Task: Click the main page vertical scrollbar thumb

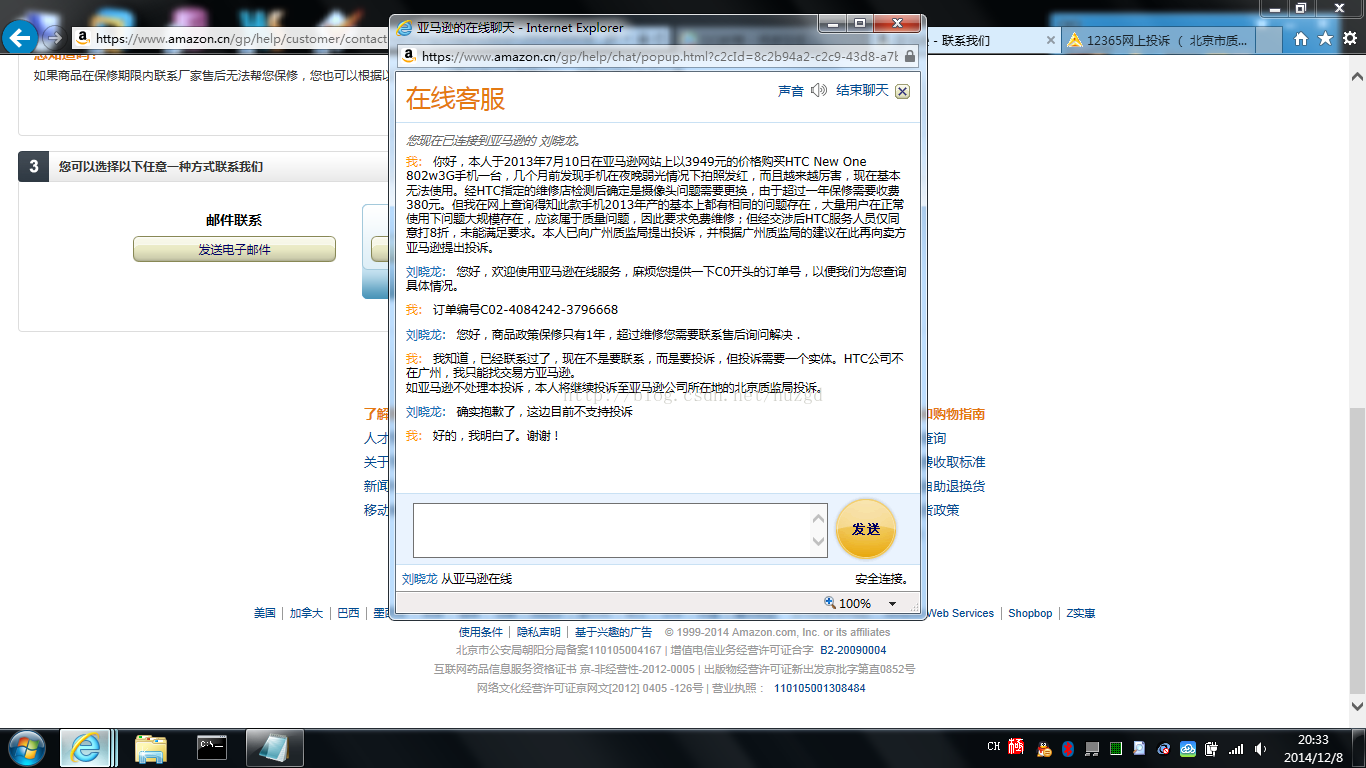Action: pyautogui.click(x=1357, y=550)
